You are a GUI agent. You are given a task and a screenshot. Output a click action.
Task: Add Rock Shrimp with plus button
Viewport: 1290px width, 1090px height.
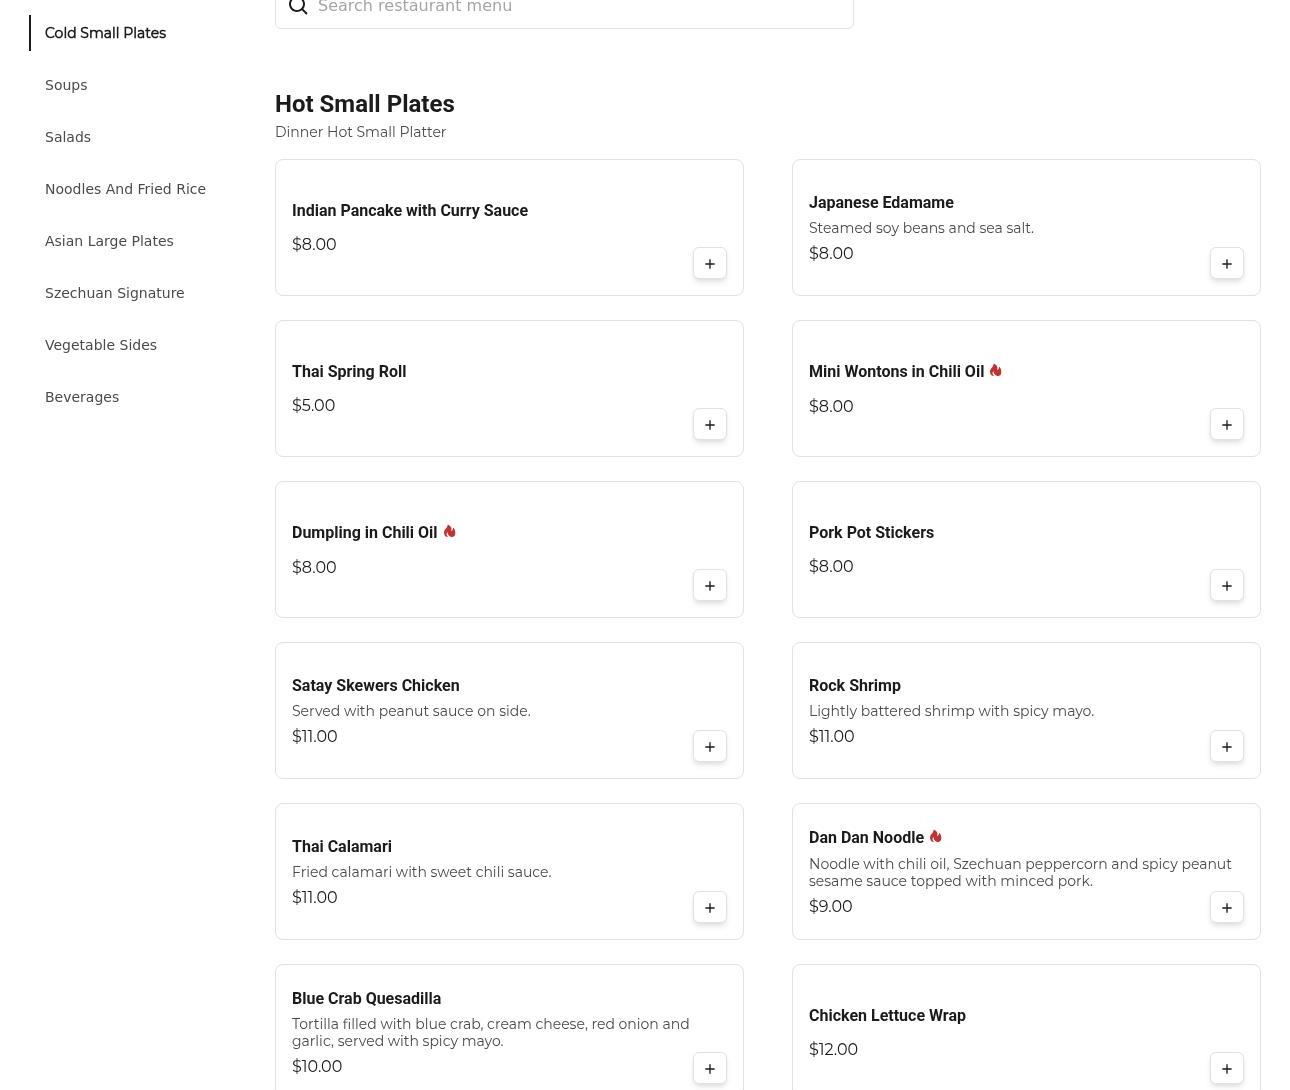coord(1227,747)
